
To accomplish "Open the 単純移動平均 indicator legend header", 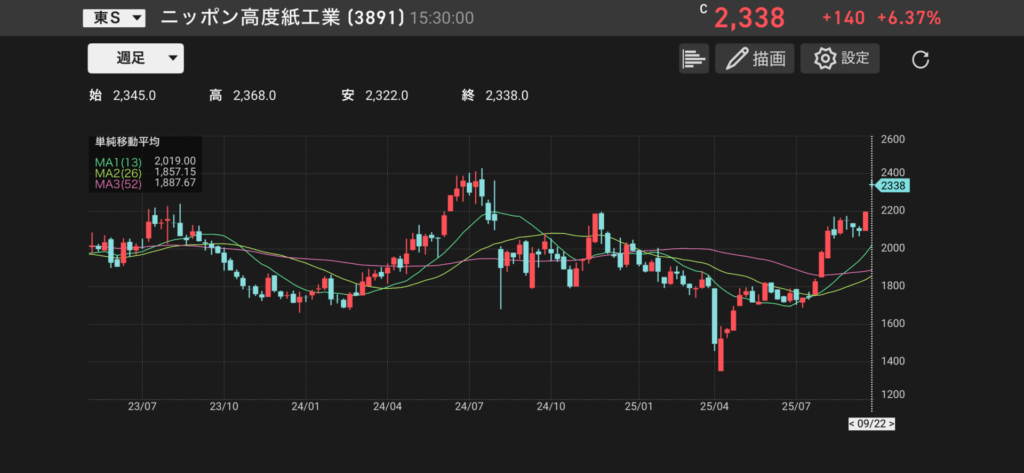I will (128, 142).
